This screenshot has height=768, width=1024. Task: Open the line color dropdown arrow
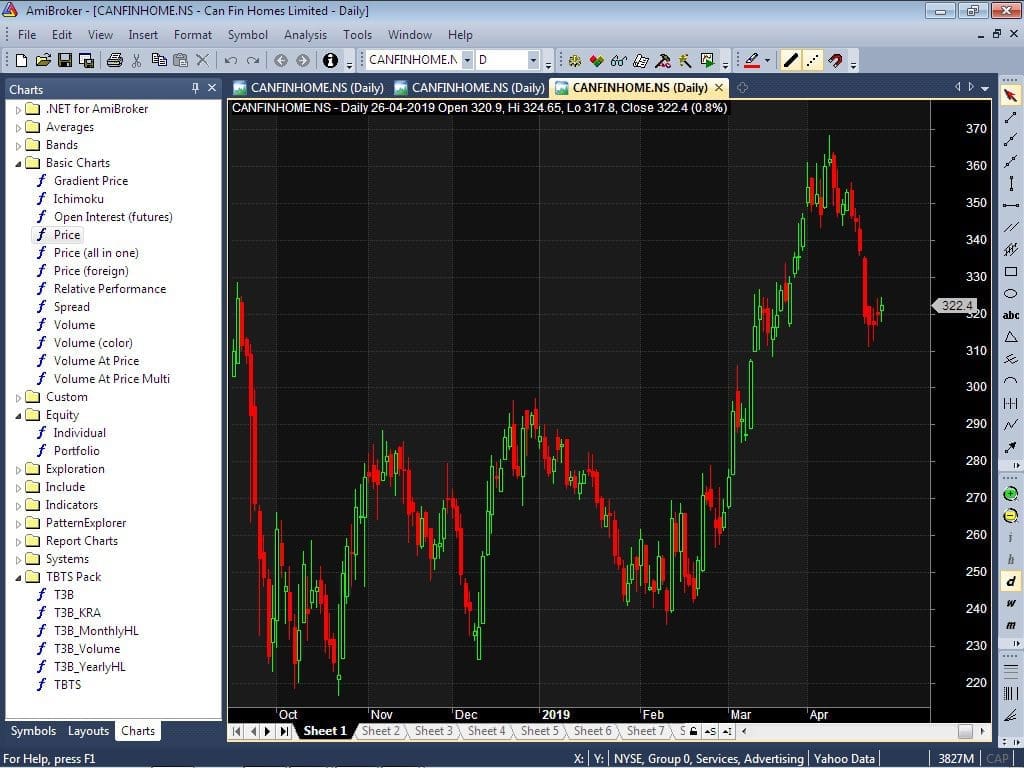(x=767, y=61)
